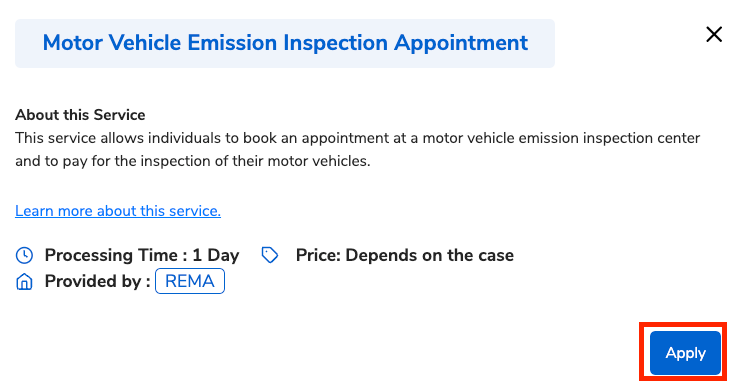Click the house icon beside Provided by
Viewport: 730px width, 382px height.
pos(24,281)
